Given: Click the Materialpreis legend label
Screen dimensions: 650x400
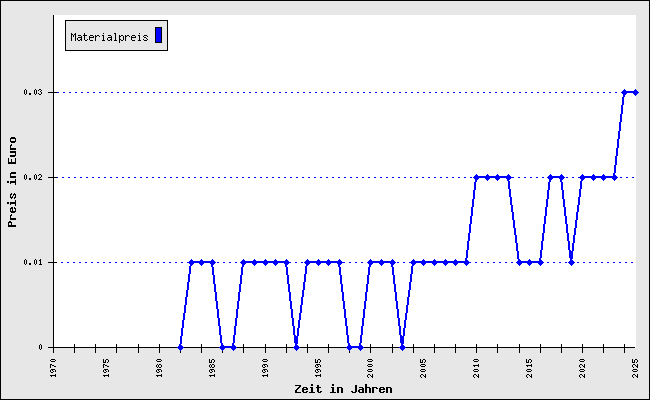Looking at the screenshot, I should [x=109, y=37].
